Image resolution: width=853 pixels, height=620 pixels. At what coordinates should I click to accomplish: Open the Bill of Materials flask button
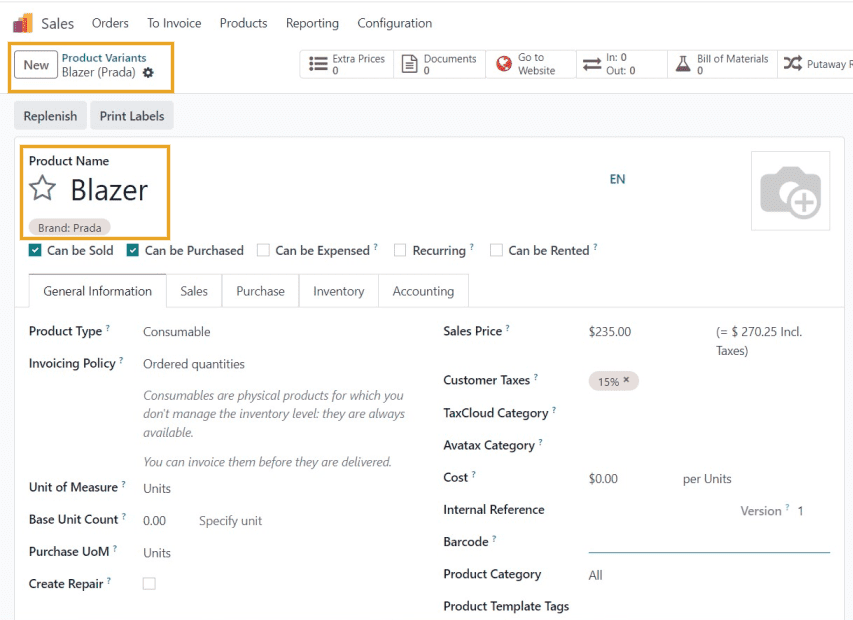point(721,65)
